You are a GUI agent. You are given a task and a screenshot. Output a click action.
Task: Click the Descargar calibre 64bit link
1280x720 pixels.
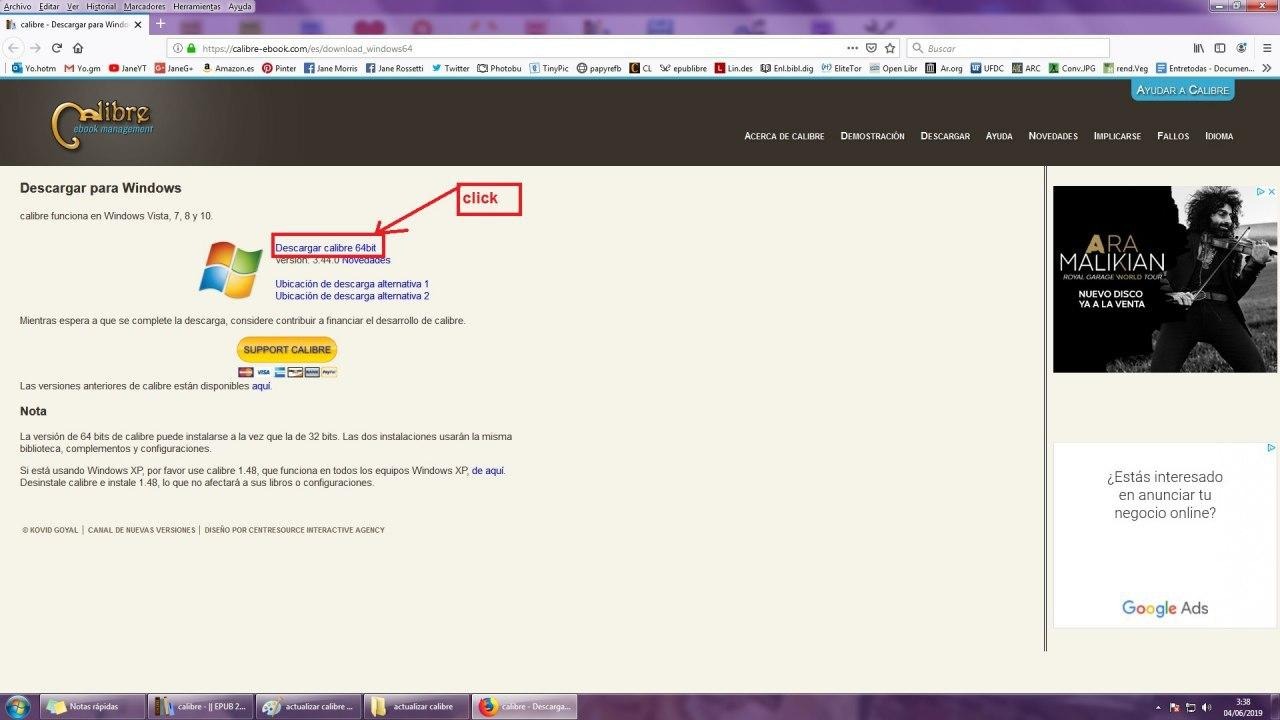(326, 248)
